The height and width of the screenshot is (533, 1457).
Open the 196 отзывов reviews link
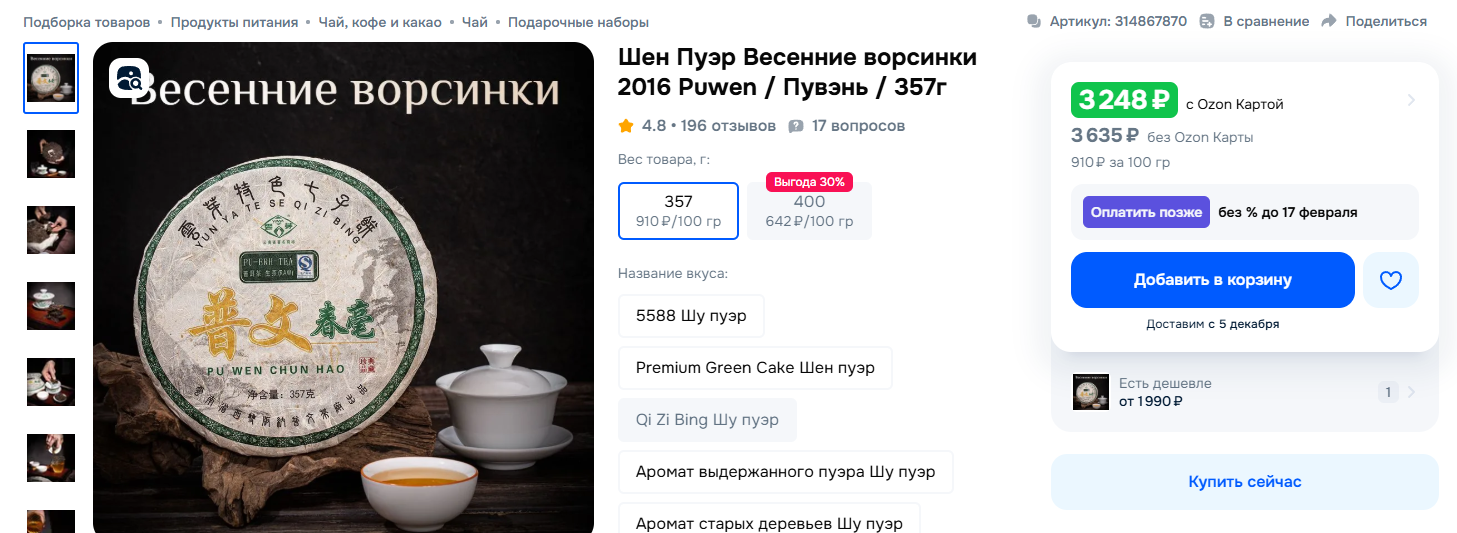(728, 126)
